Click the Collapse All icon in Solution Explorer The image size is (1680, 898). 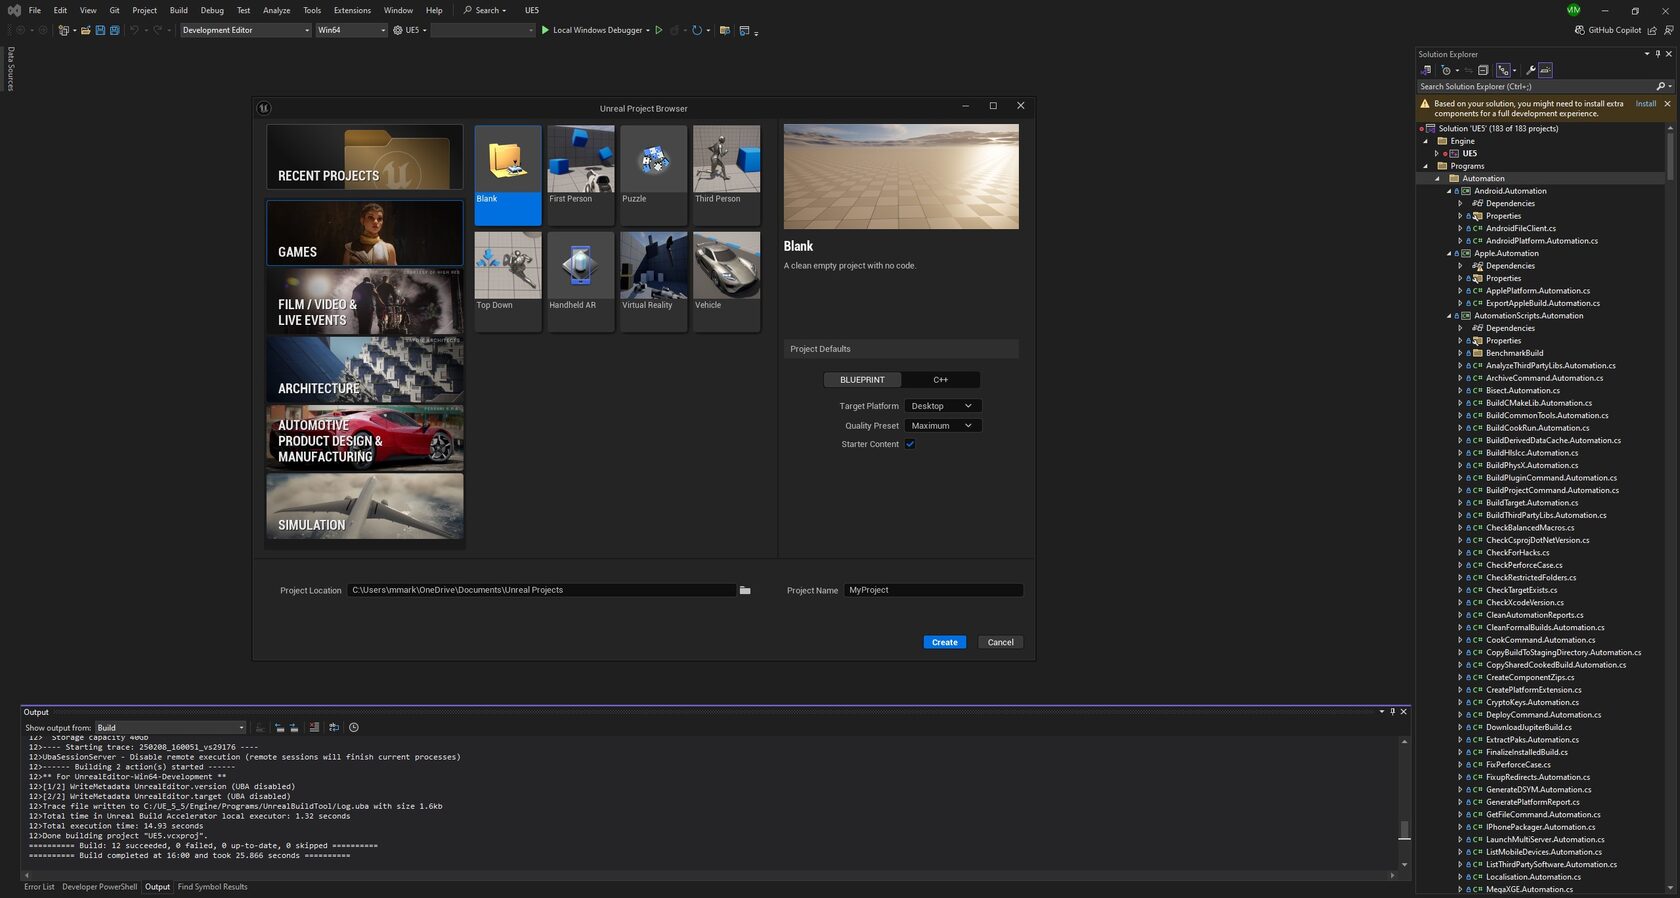point(1483,70)
